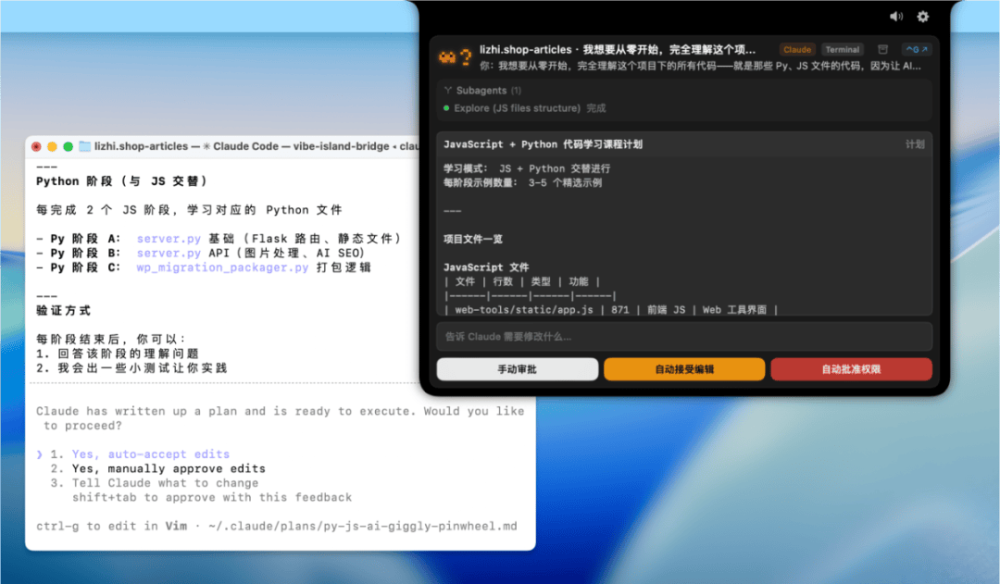Image resolution: width=1000 pixels, height=584 pixels.
Task: Click the 'JavaScript + Python 代码学习课程计划' heading
Action: click(543, 145)
